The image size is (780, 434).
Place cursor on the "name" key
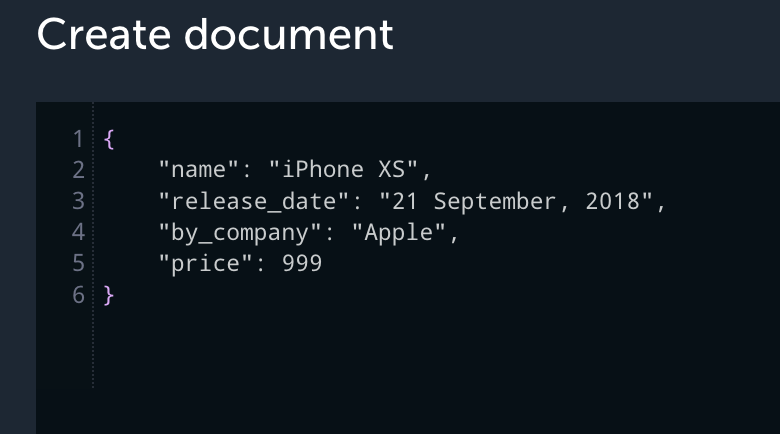click(x=199, y=170)
